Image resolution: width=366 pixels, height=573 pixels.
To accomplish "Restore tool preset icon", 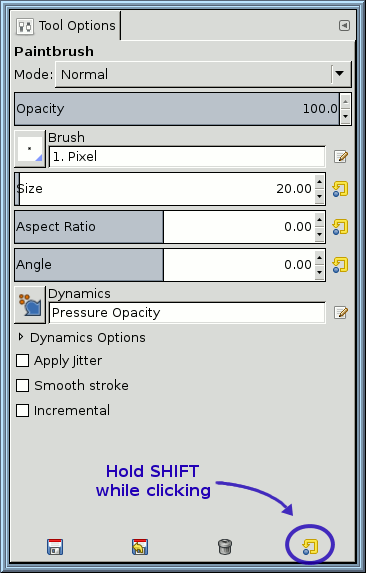I will [x=140, y=547].
